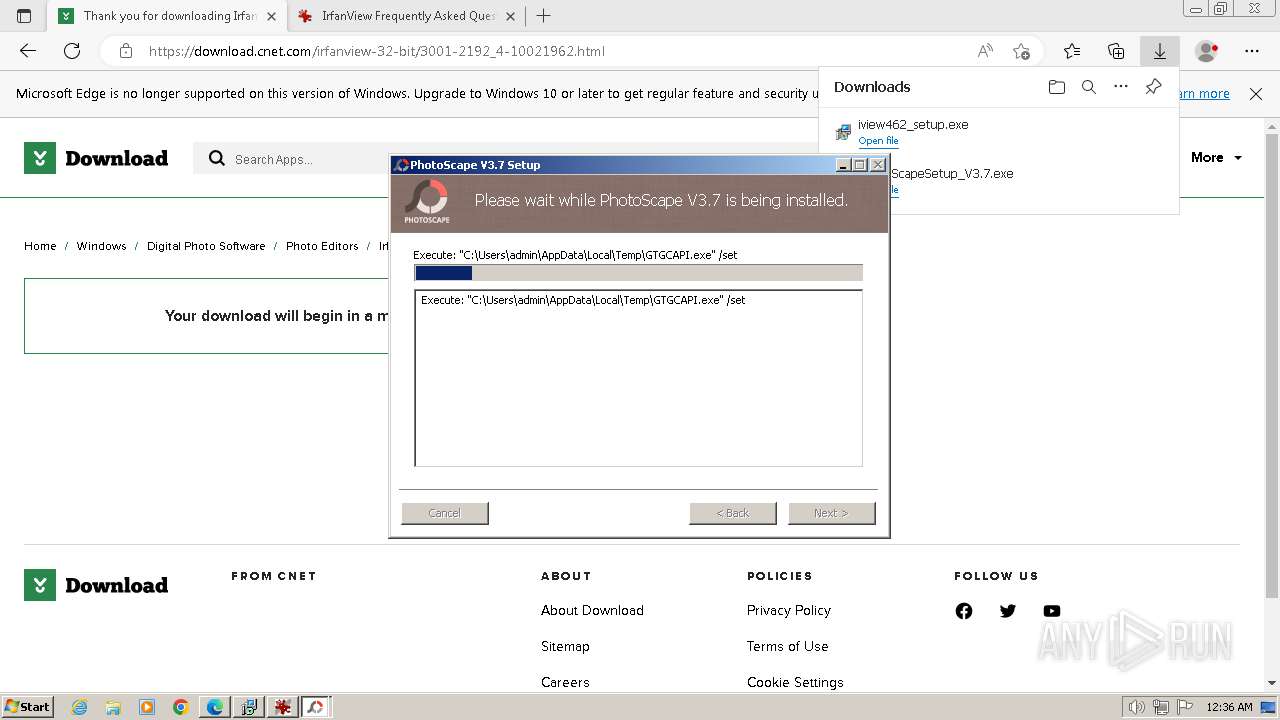Click Next button in PhotoScape Setup
The image size is (1280, 720).
coord(832,513)
